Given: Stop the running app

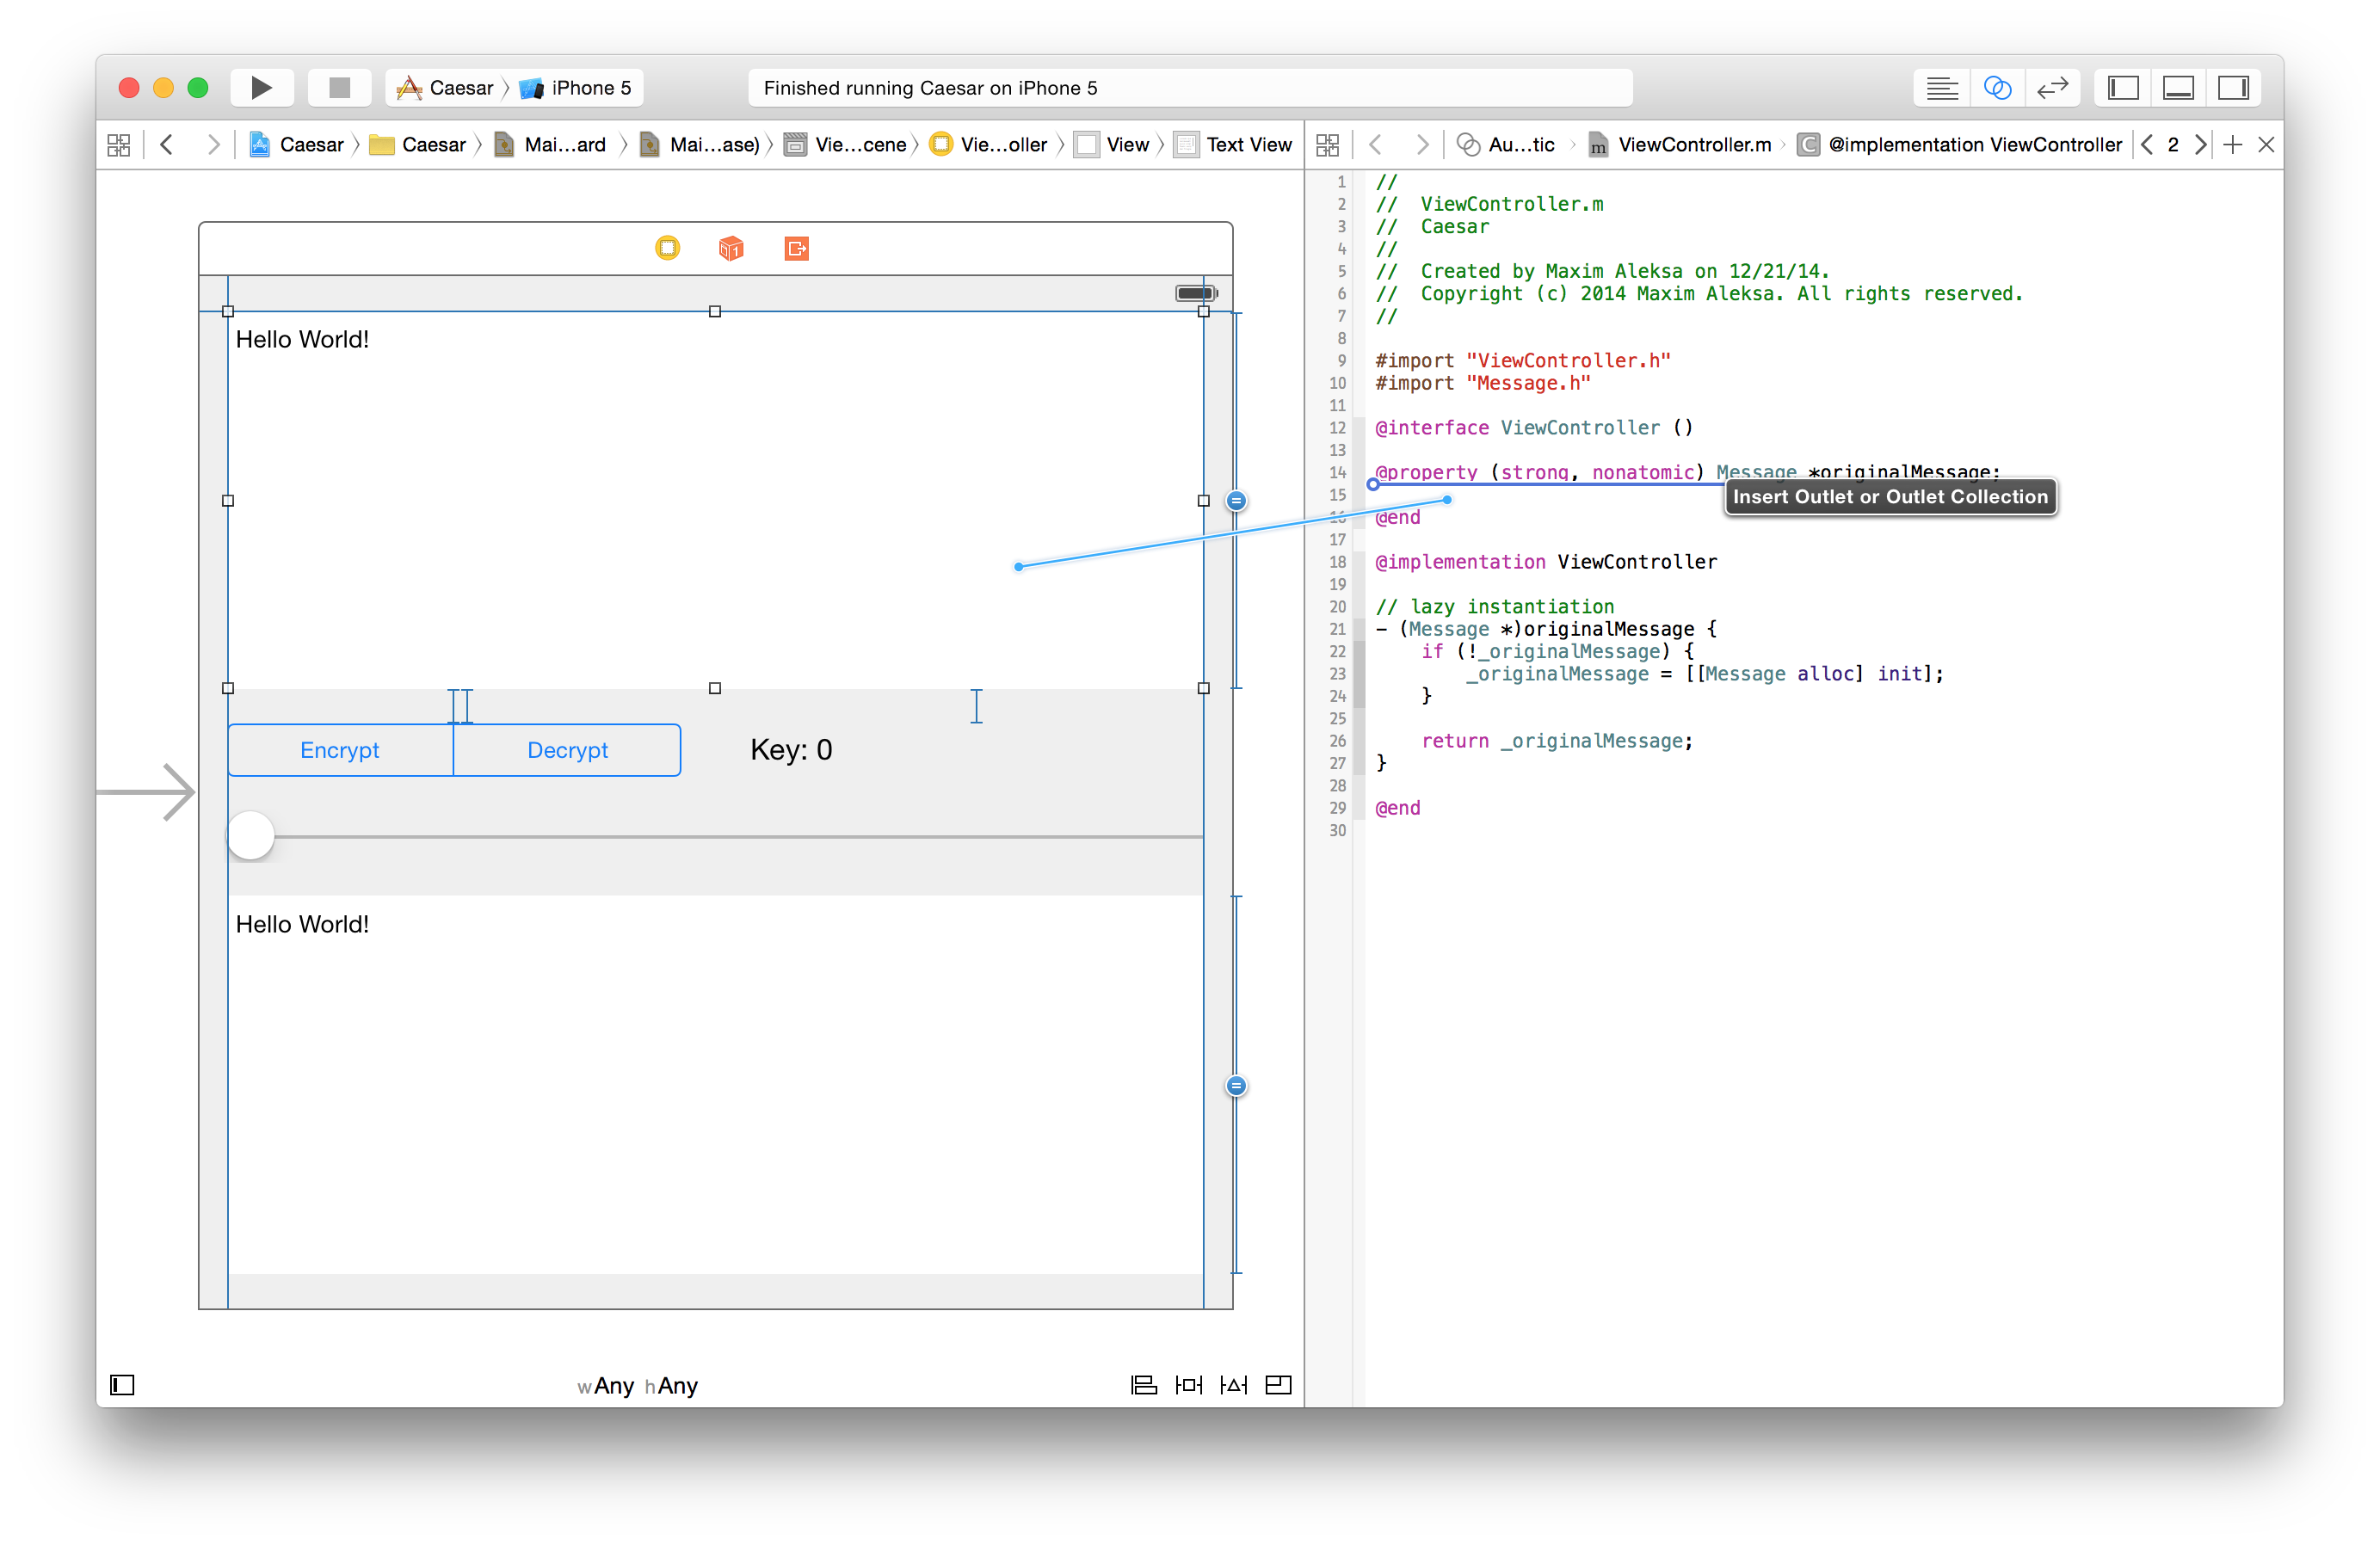Looking at the screenshot, I should pos(340,88).
